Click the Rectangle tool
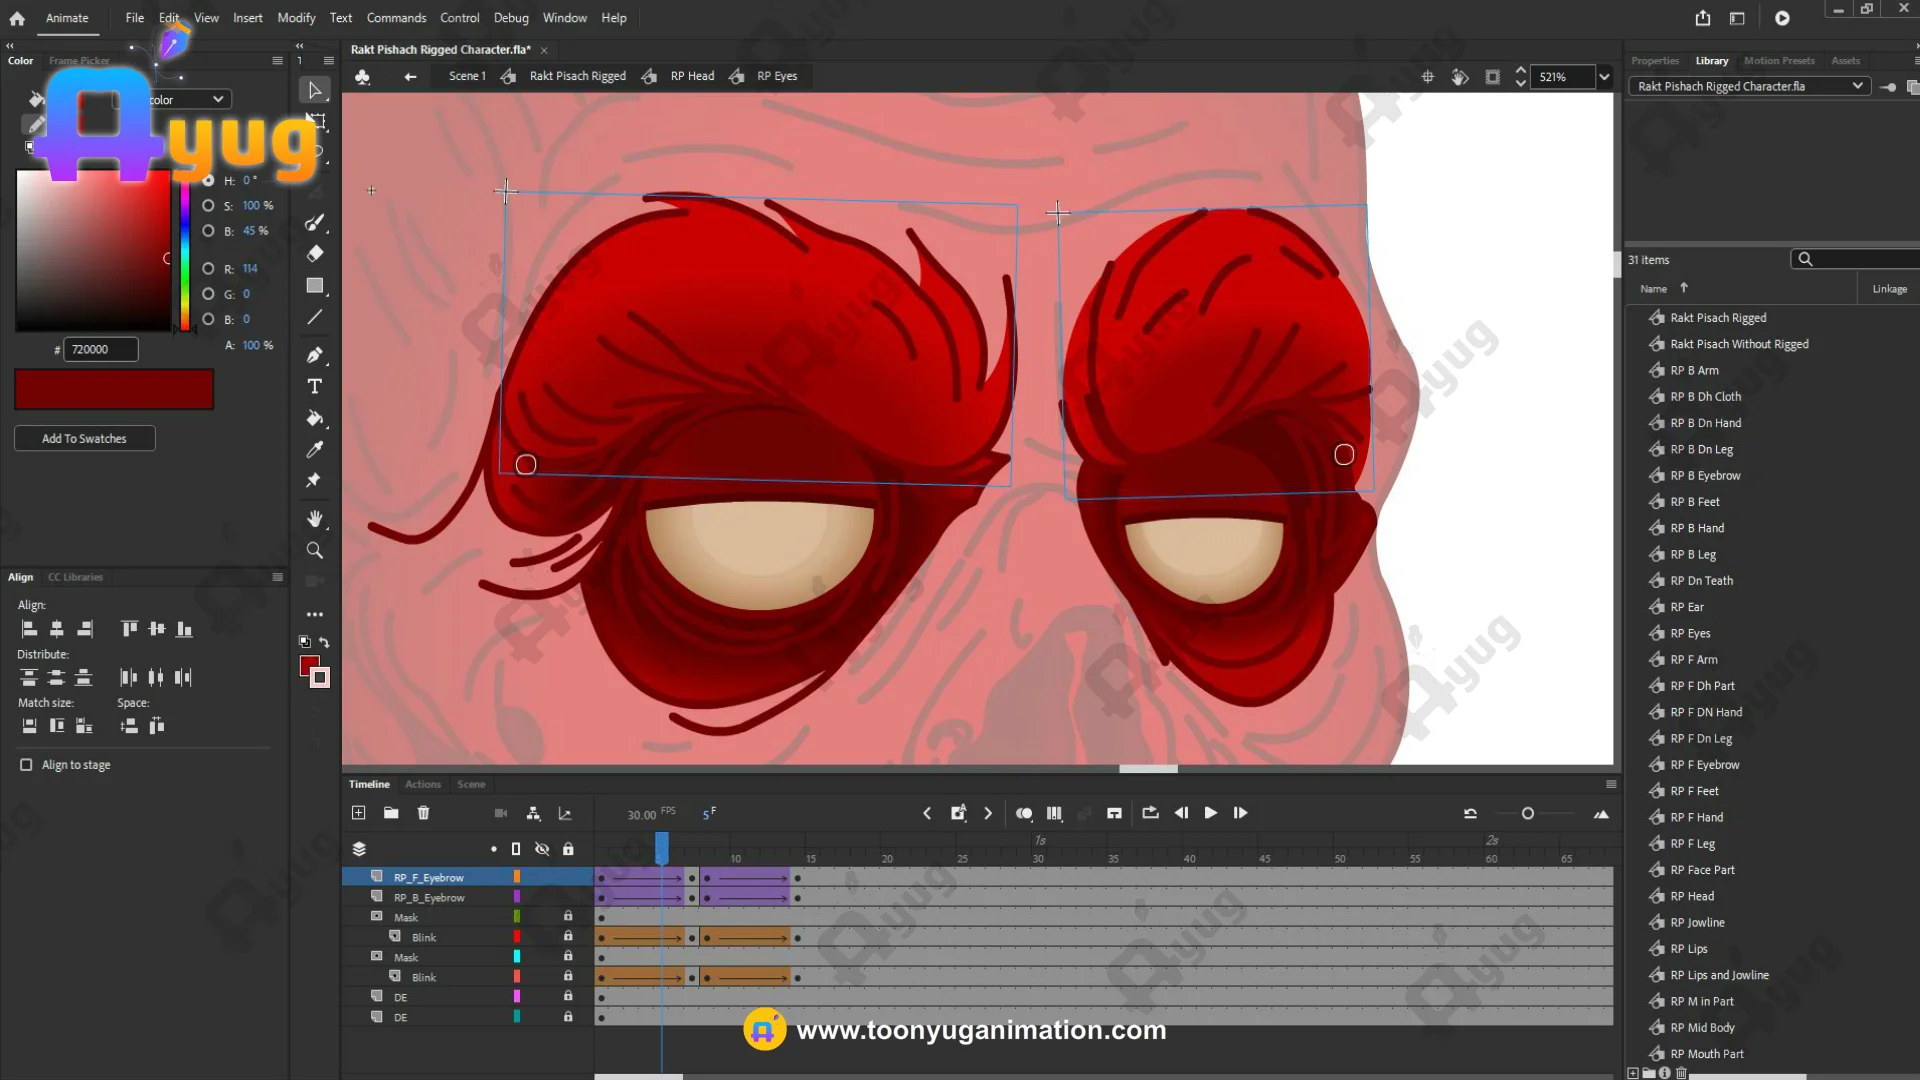The width and height of the screenshot is (1920, 1080). (x=315, y=286)
